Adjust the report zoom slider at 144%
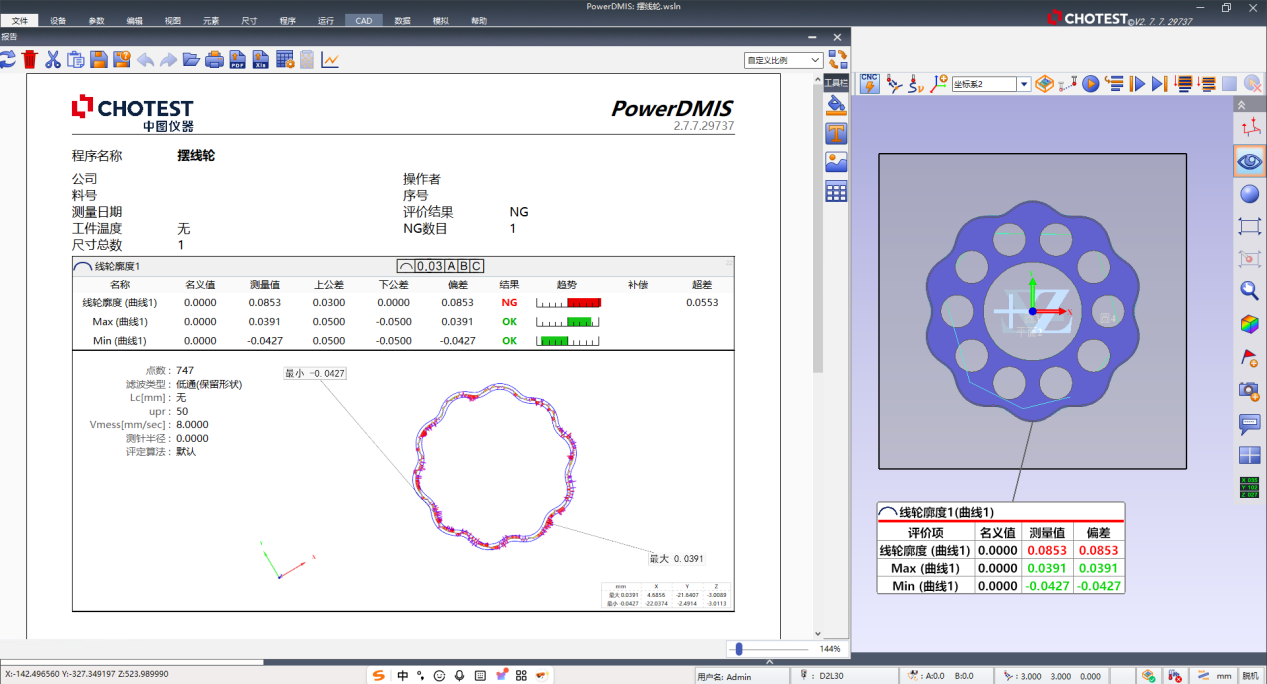This screenshot has height=684, width=1267. (739, 649)
